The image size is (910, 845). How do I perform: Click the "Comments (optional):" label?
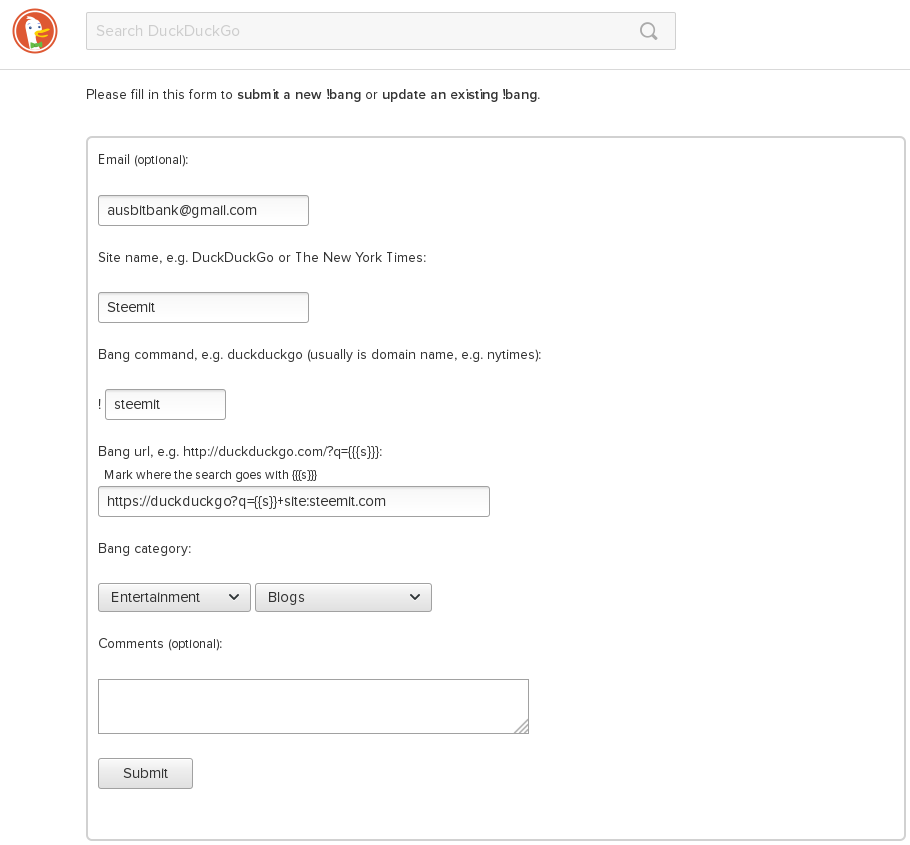pos(160,644)
